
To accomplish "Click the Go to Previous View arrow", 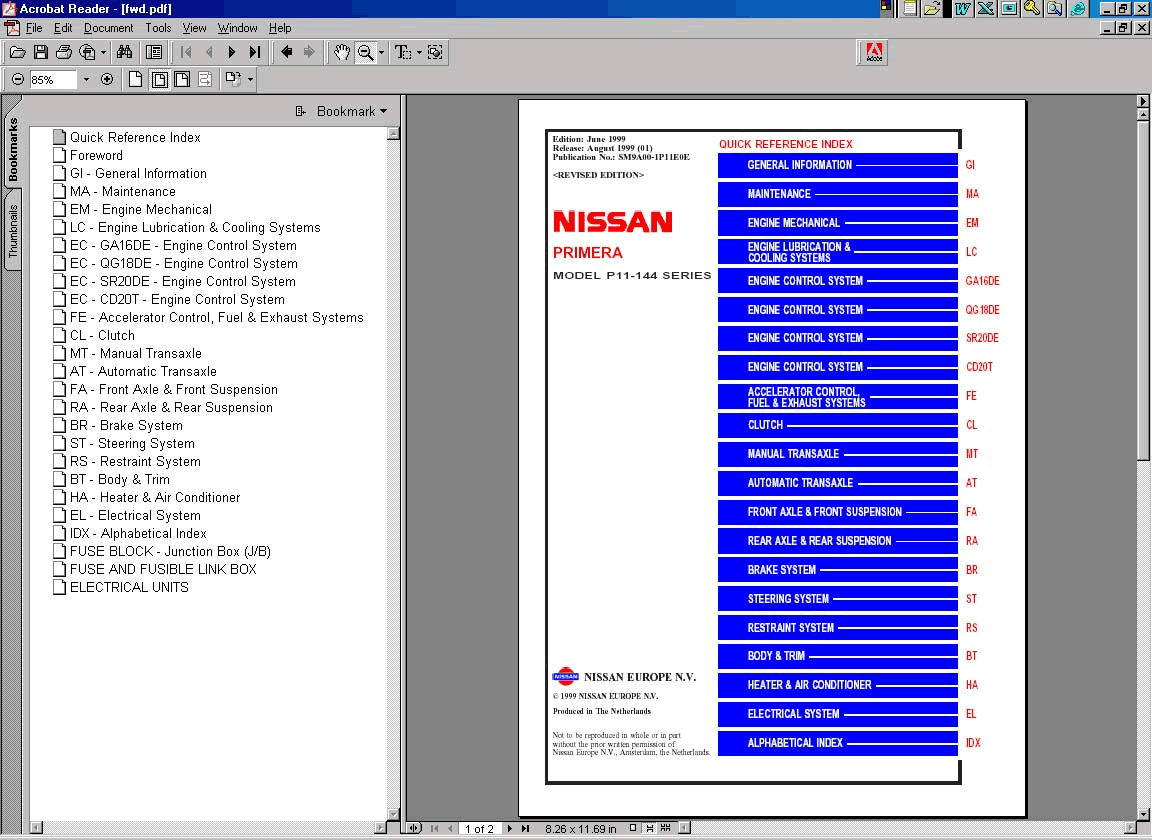I will (x=287, y=52).
